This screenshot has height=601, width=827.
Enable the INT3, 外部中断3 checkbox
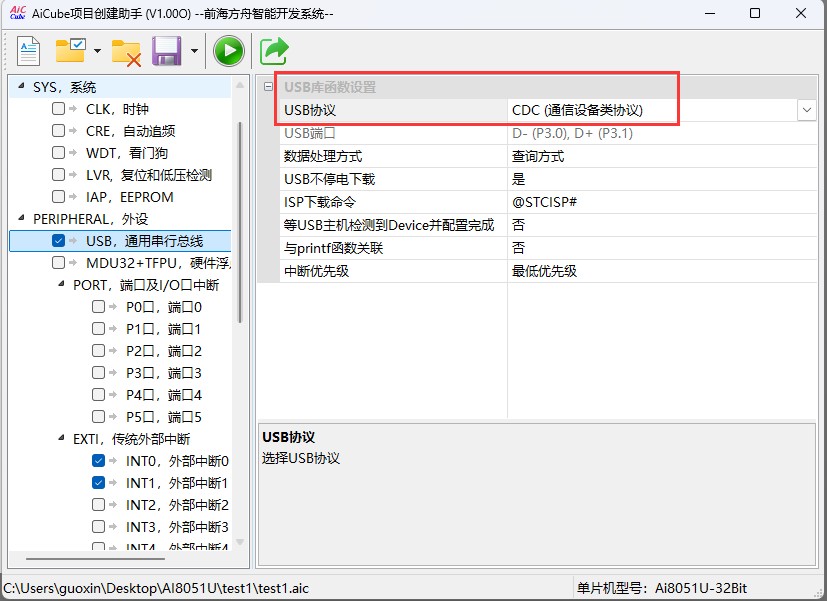click(98, 527)
